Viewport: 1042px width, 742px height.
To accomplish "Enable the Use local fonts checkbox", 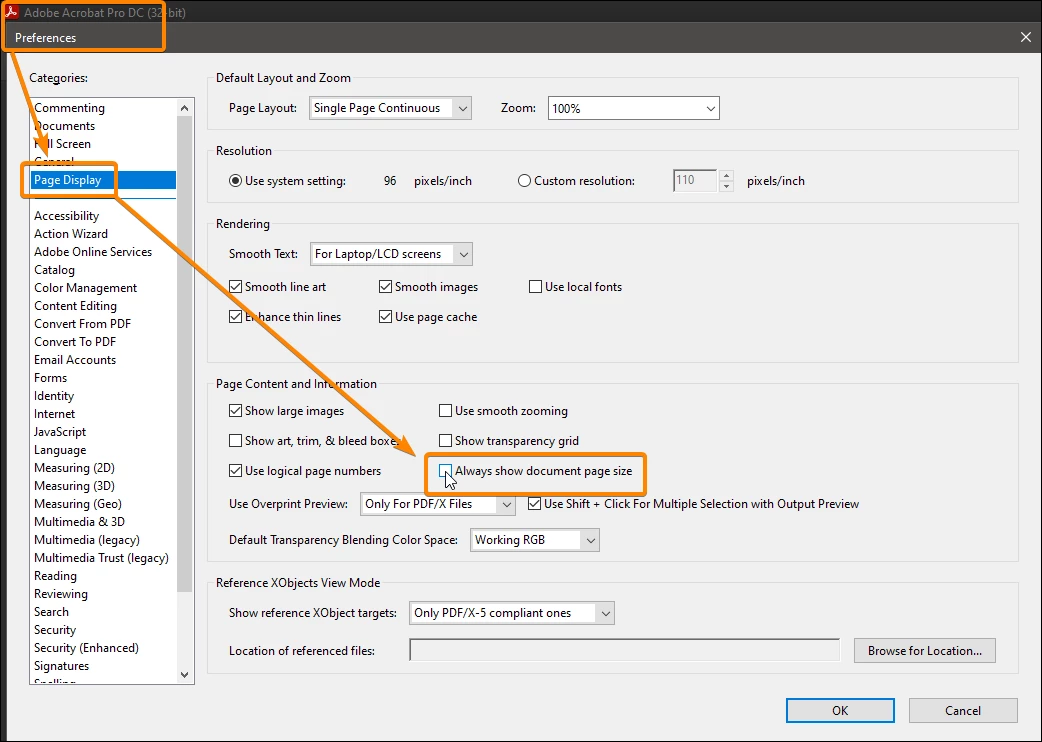I will click(x=536, y=287).
